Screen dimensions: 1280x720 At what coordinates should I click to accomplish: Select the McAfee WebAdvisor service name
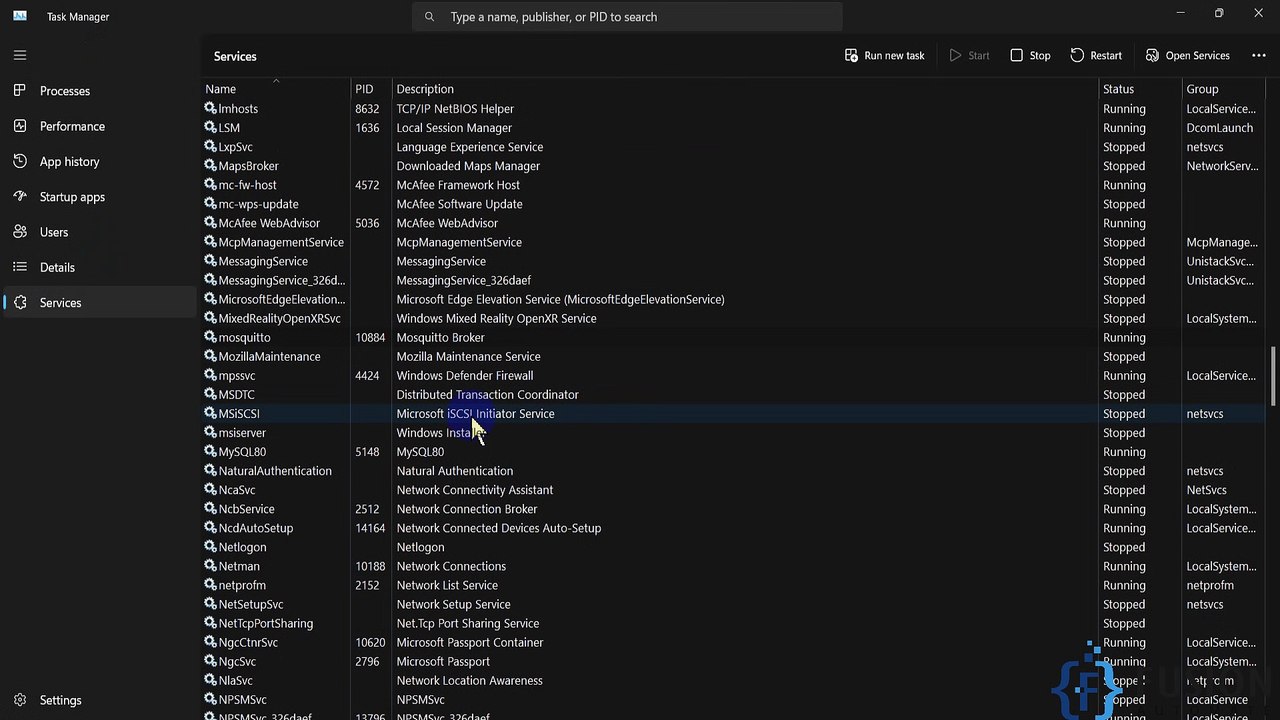click(269, 223)
